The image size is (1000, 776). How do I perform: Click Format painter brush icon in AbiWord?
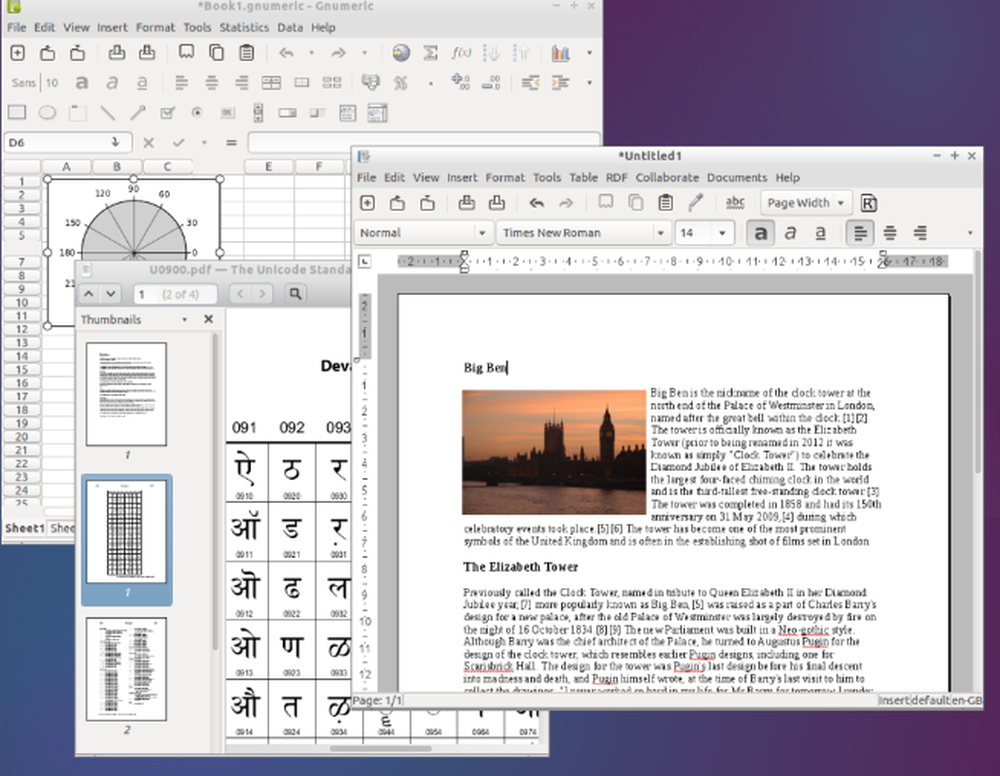tap(696, 203)
